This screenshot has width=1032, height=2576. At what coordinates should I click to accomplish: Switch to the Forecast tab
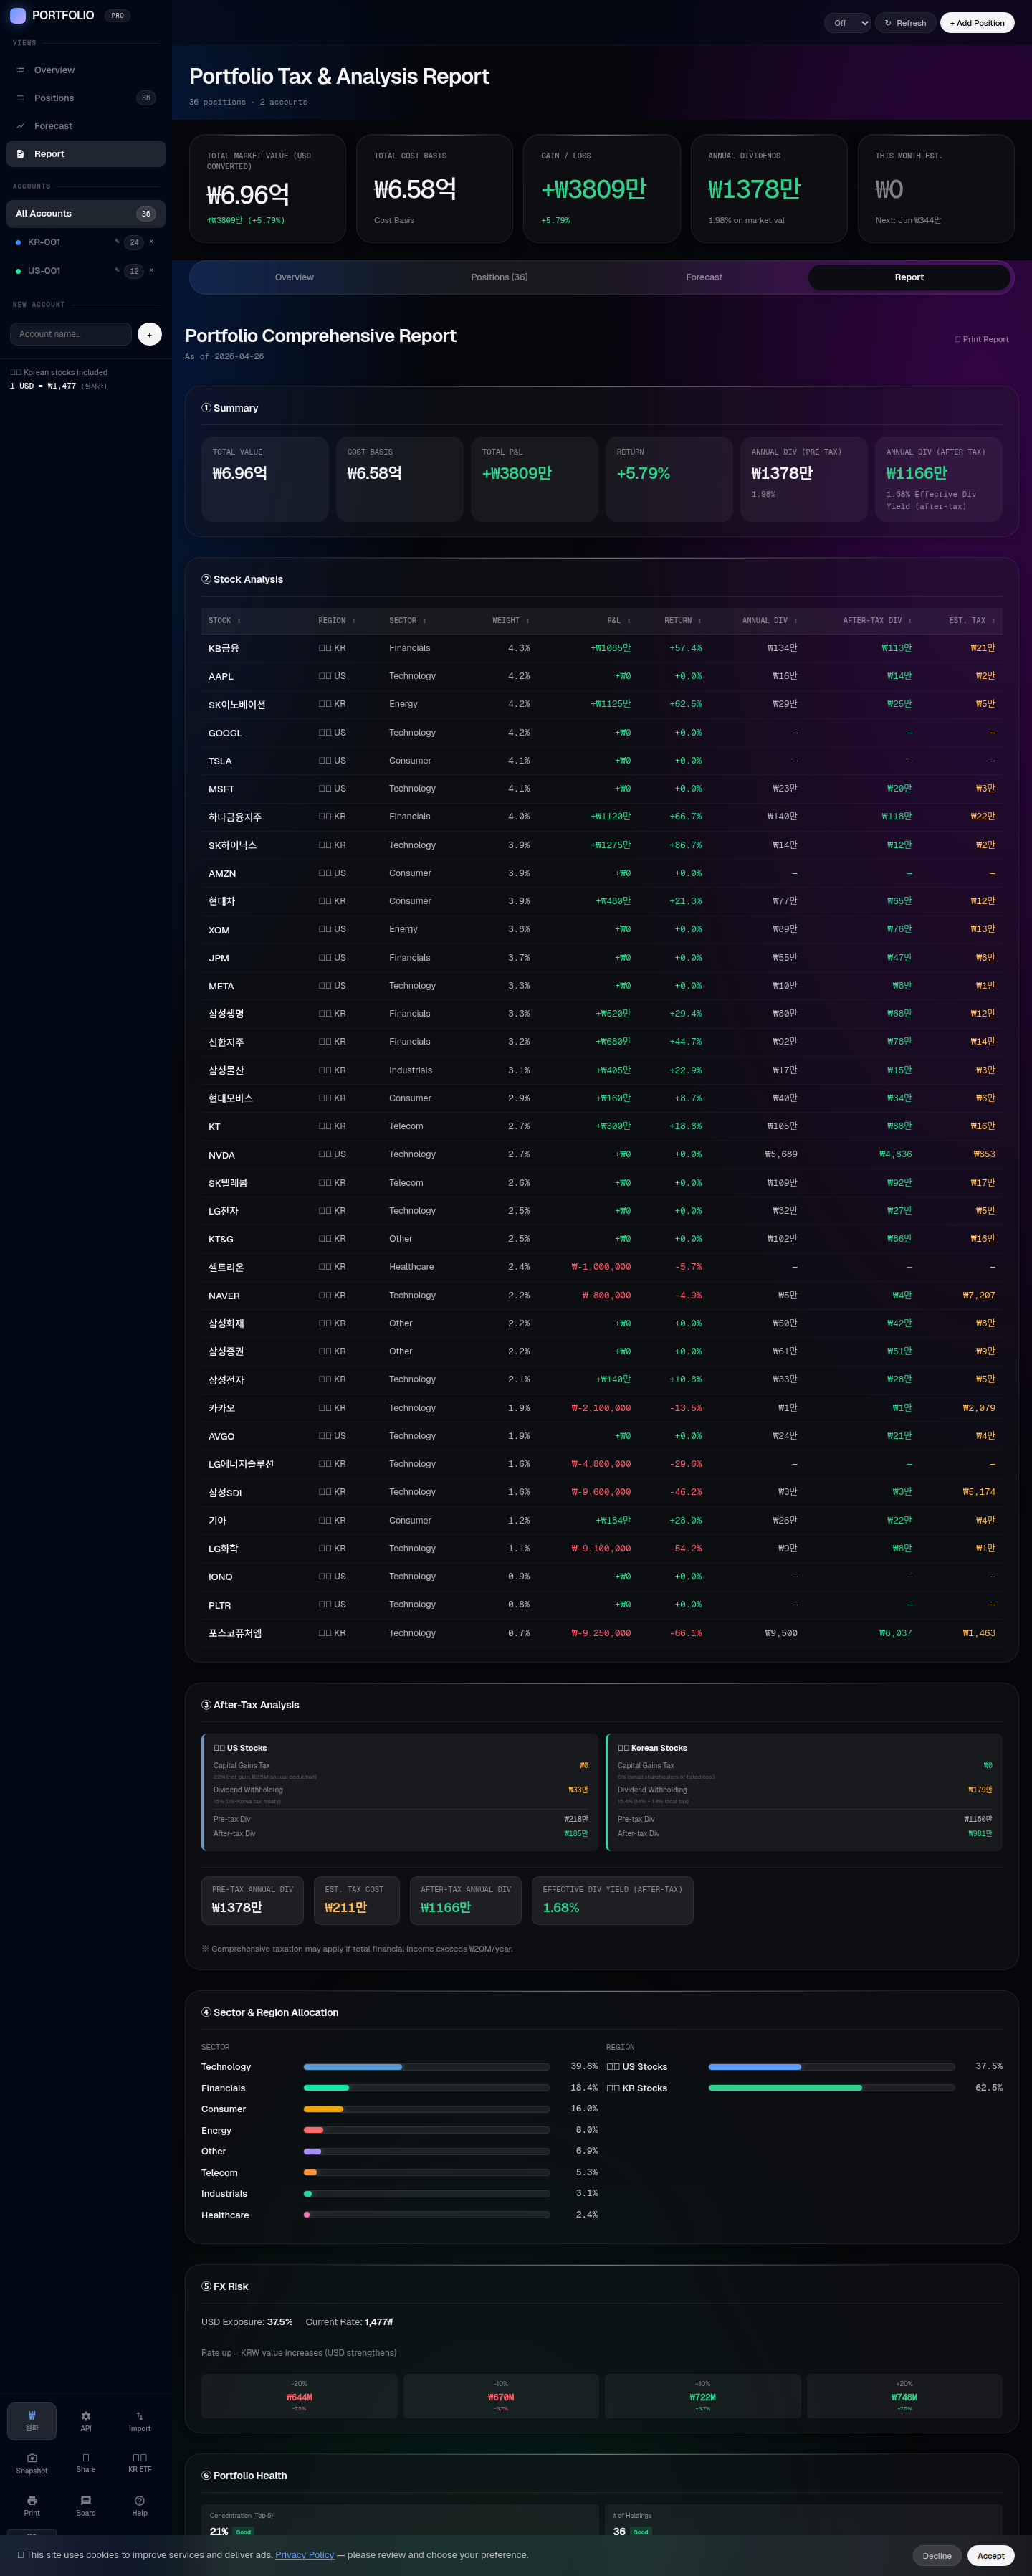(x=704, y=277)
